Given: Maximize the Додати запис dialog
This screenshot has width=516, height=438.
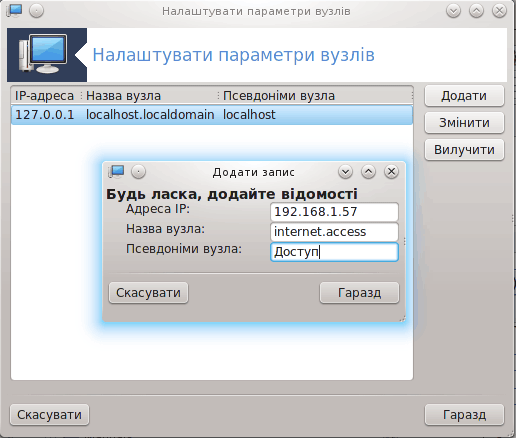Looking at the screenshot, I should coord(368,172).
